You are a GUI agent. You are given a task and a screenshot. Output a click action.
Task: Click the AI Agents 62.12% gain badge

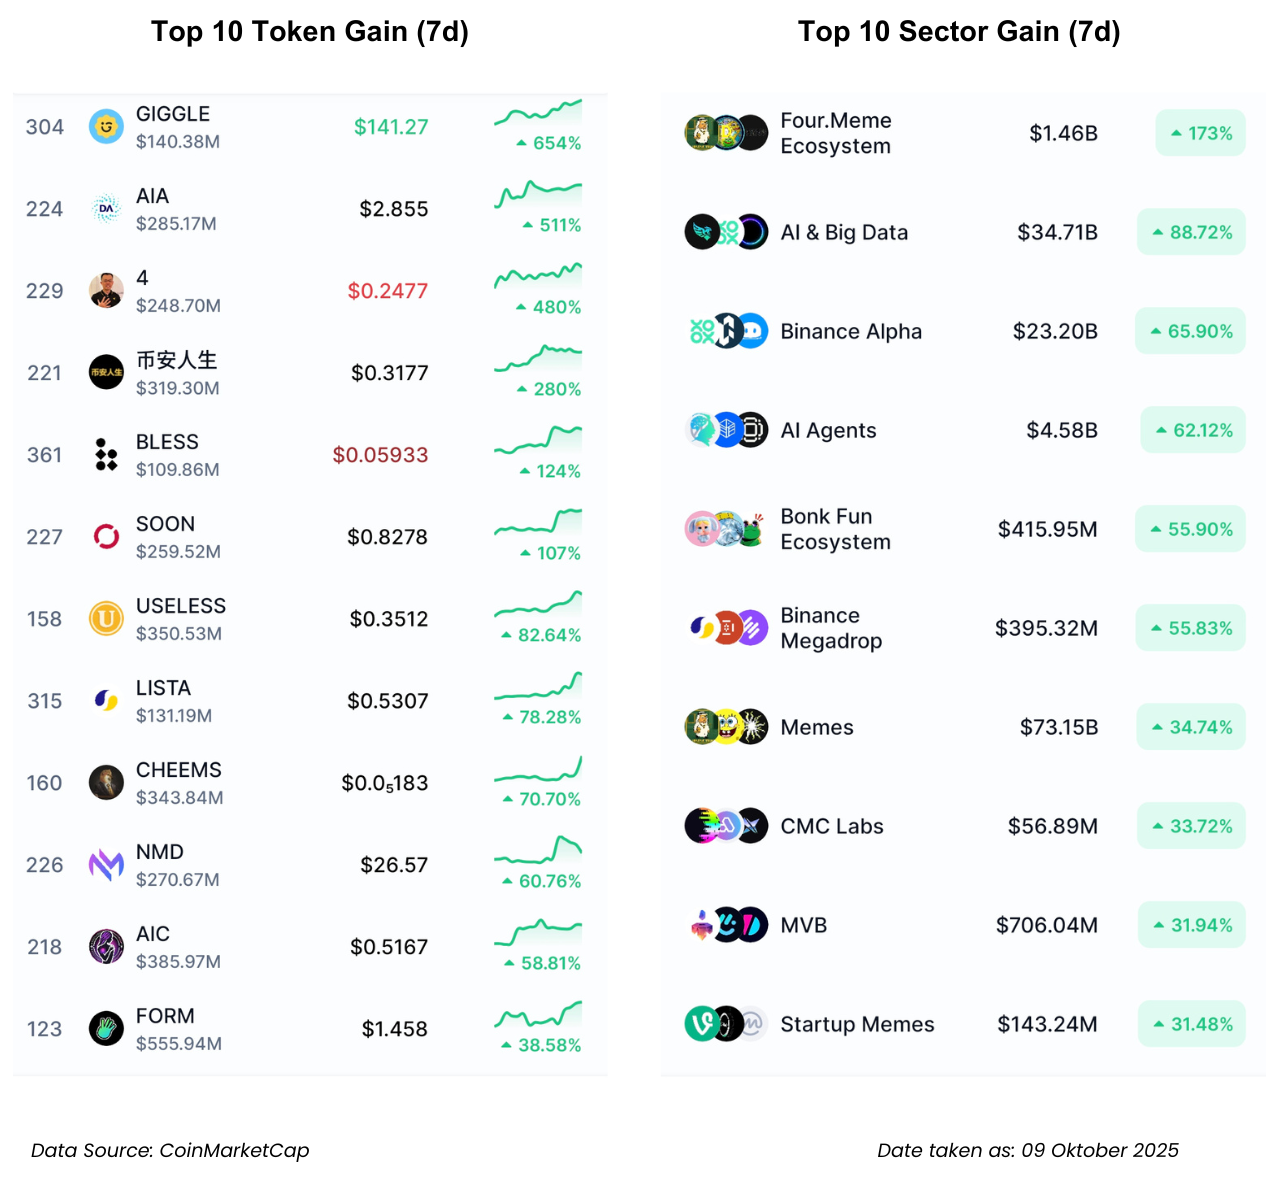point(1193,430)
